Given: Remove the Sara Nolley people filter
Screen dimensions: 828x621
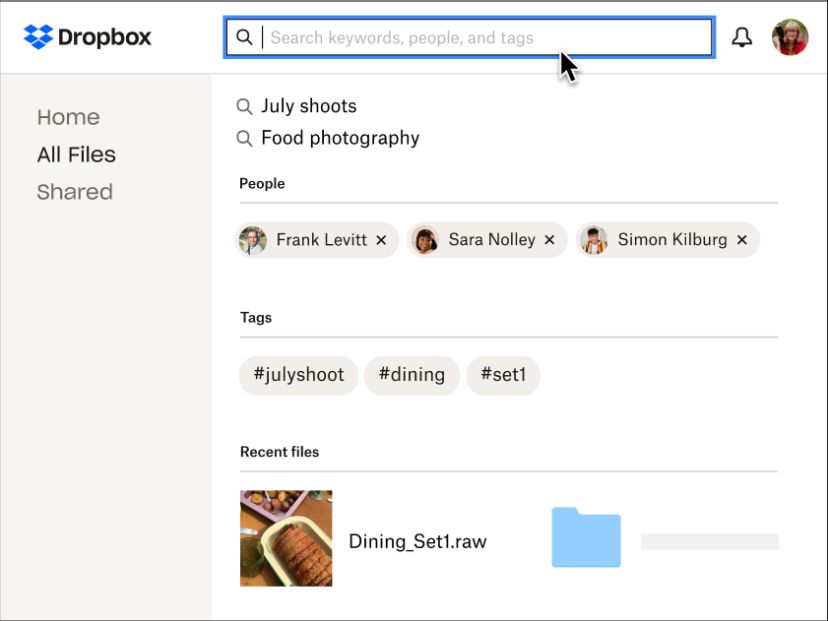Looking at the screenshot, I should click(x=549, y=240).
